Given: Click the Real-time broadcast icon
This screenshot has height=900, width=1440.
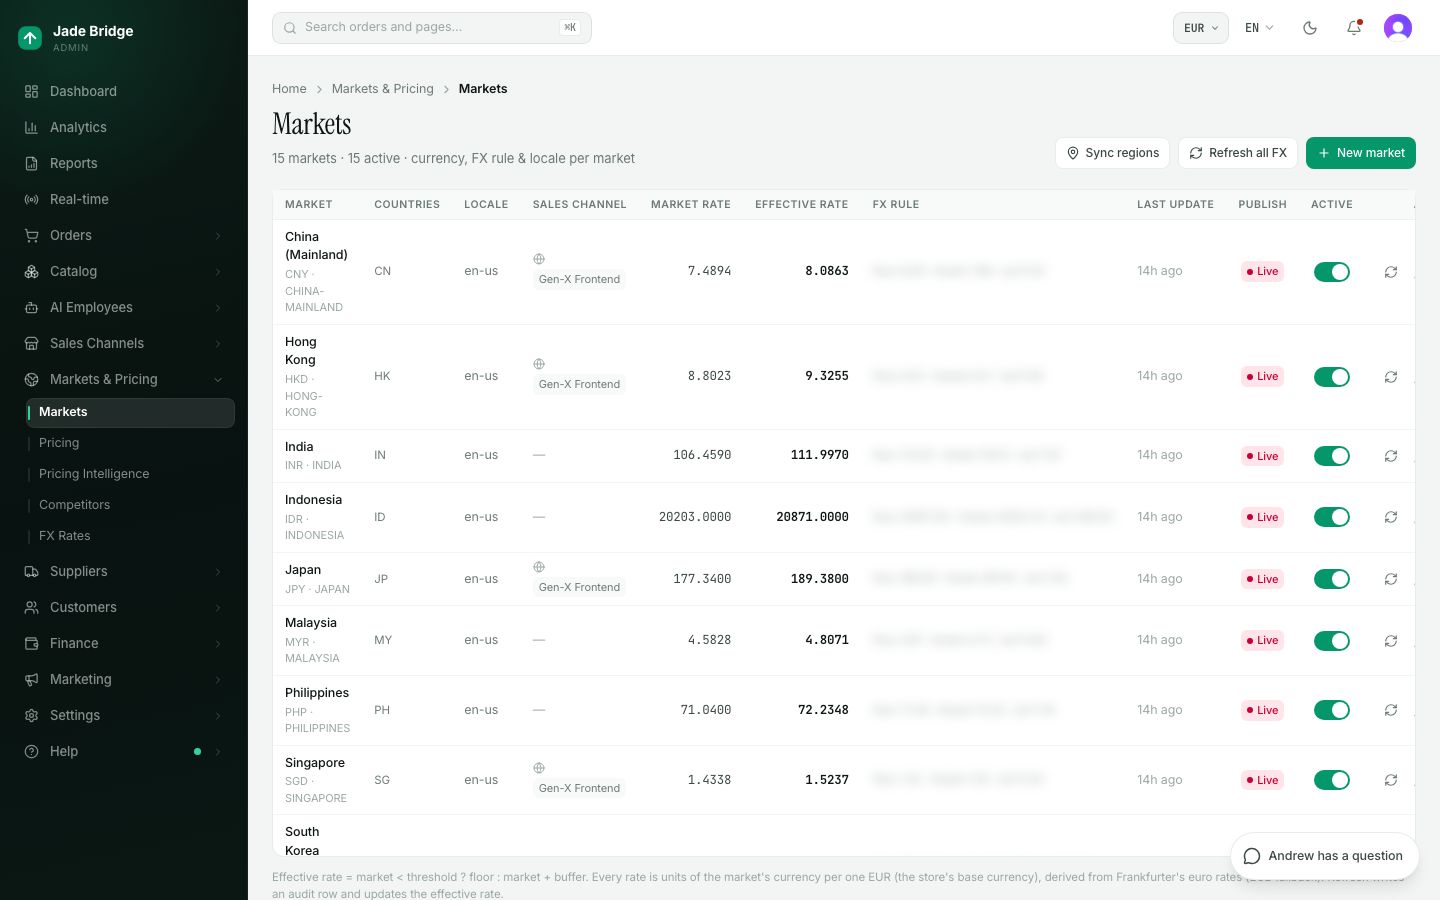Looking at the screenshot, I should pyautogui.click(x=31, y=199).
